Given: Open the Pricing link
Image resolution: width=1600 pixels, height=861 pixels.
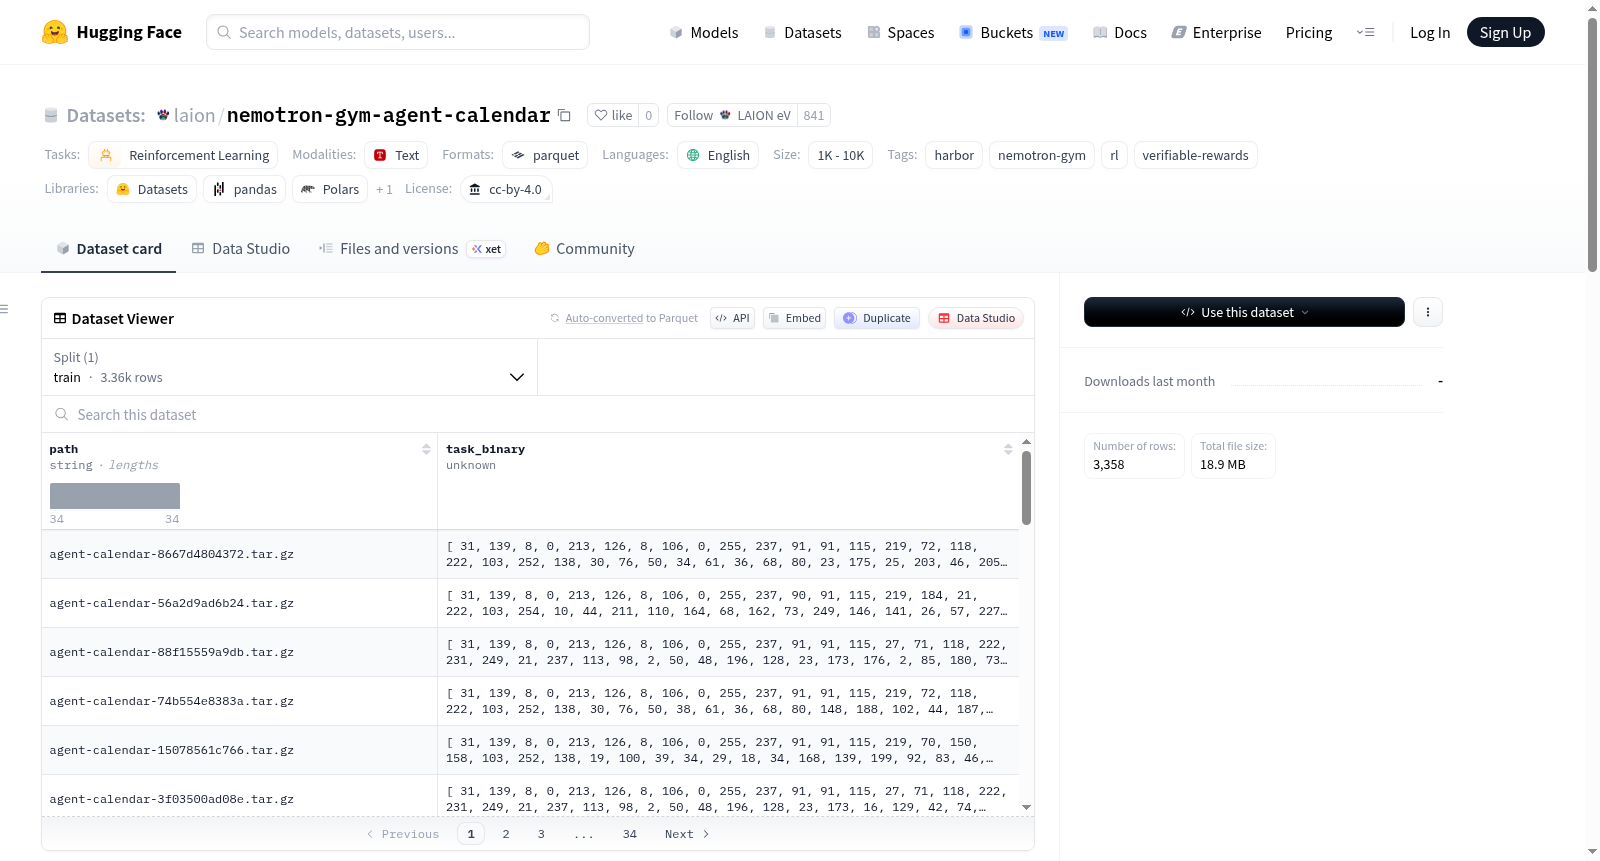Looking at the screenshot, I should pos(1309,32).
